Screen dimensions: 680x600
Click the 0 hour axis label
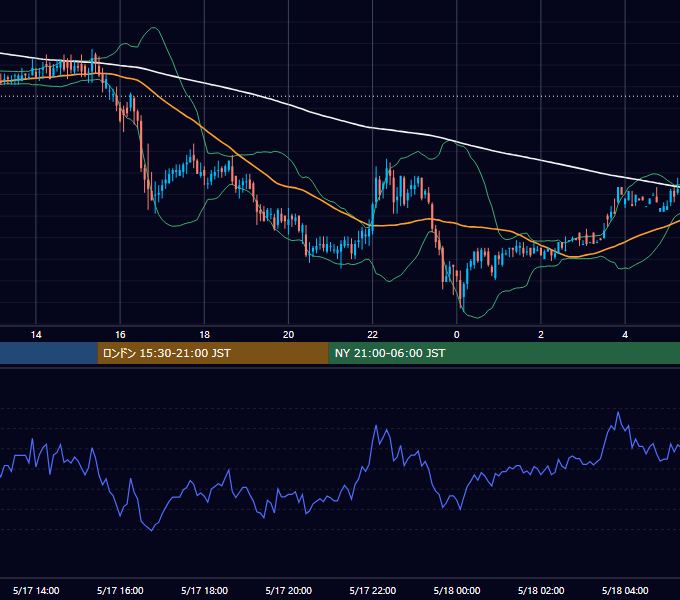[x=457, y=335]
